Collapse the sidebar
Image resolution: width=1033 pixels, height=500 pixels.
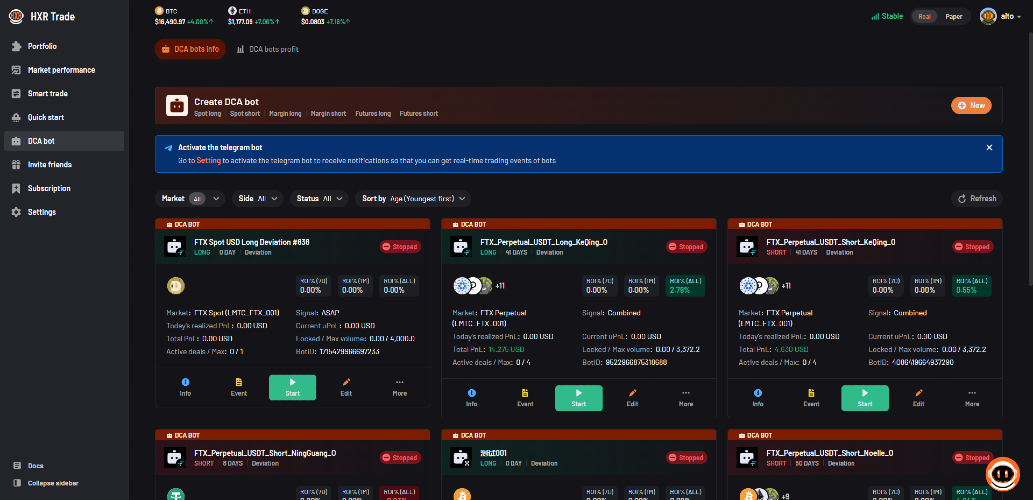[x=46, y=483]
